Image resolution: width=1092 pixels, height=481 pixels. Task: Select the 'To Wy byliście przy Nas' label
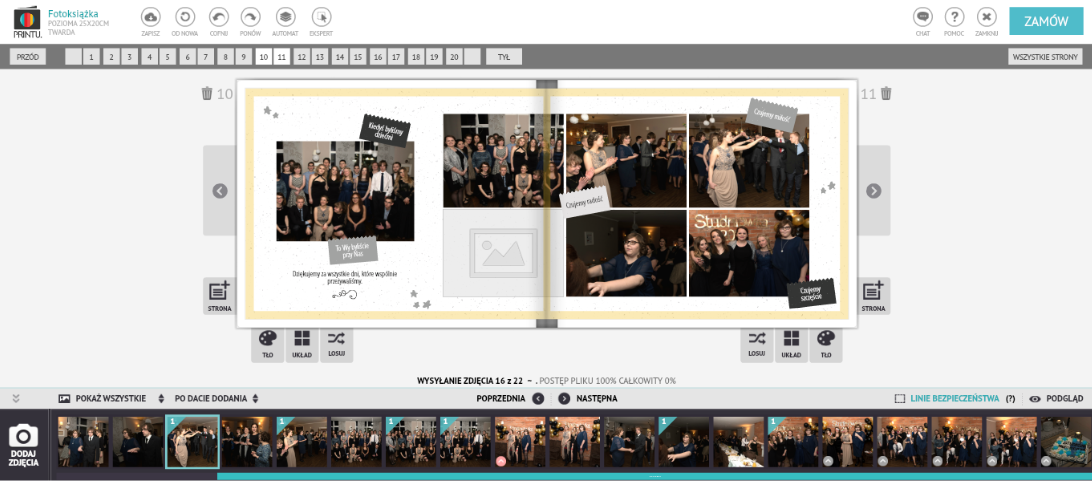[x=353, y=251]
